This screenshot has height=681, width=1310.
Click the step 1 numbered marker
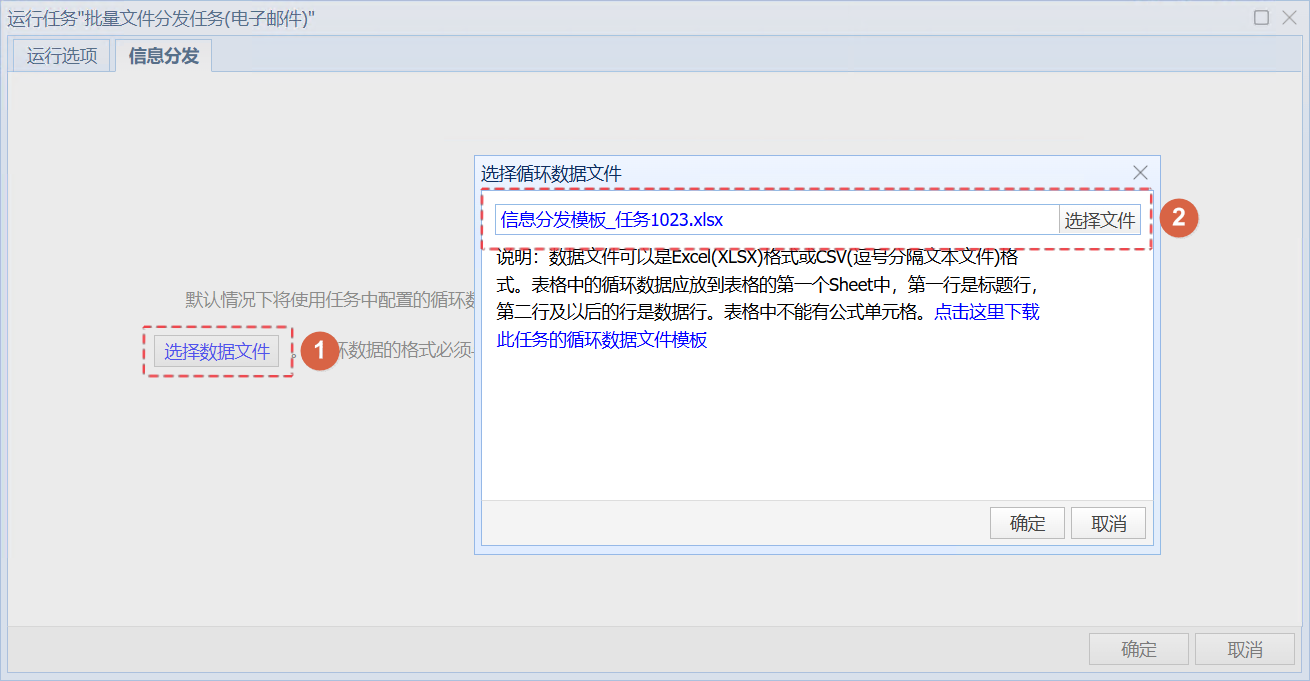point(320,352)
